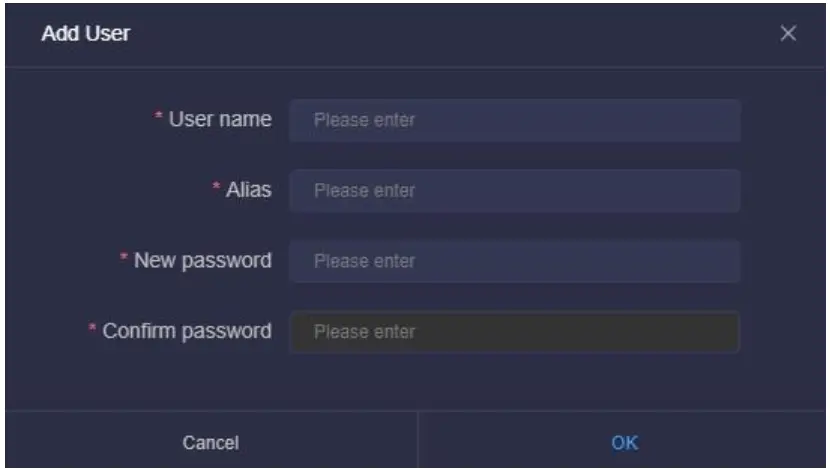
Task: Focus the Alias text field
Action: click(515, 191)
